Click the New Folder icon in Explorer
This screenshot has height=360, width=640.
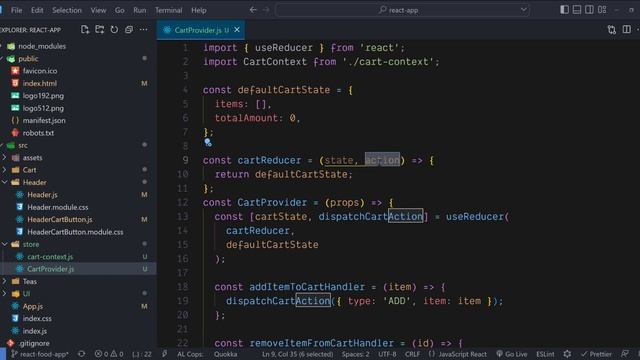pyautogui.click(x=100, y=29)
